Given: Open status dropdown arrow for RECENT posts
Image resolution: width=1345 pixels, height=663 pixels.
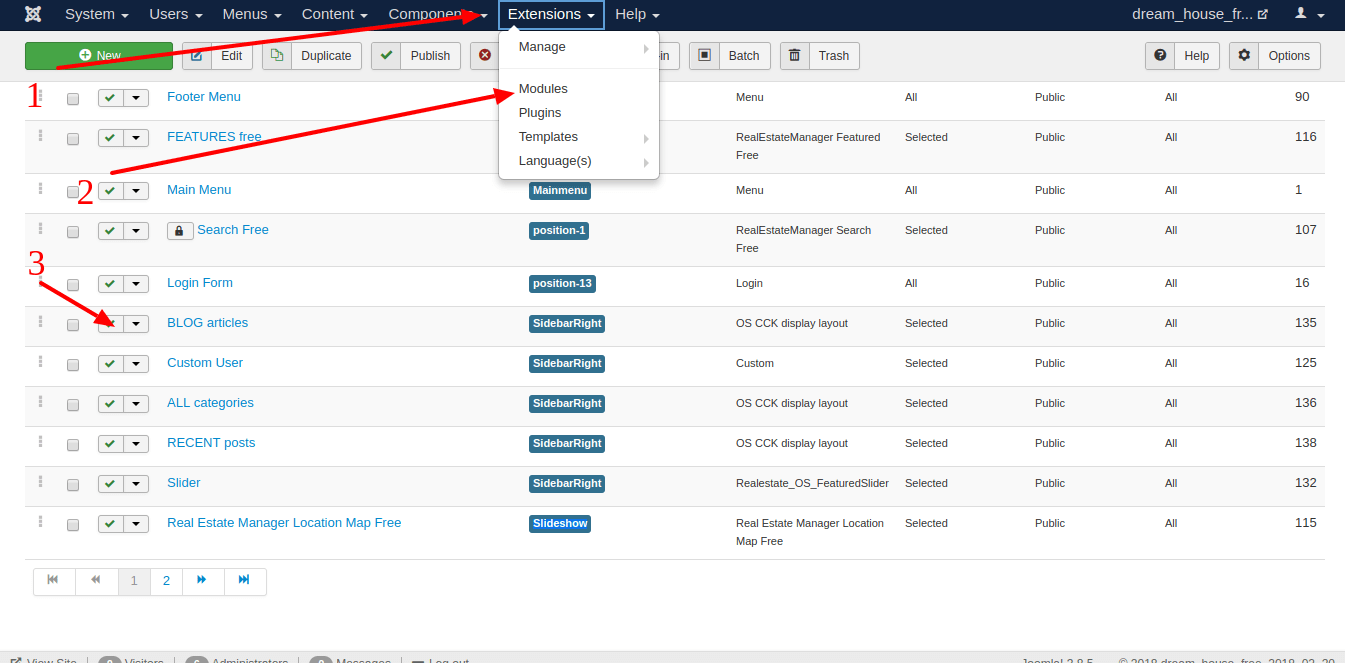Looking at the screenshot, I should [136, 444].
